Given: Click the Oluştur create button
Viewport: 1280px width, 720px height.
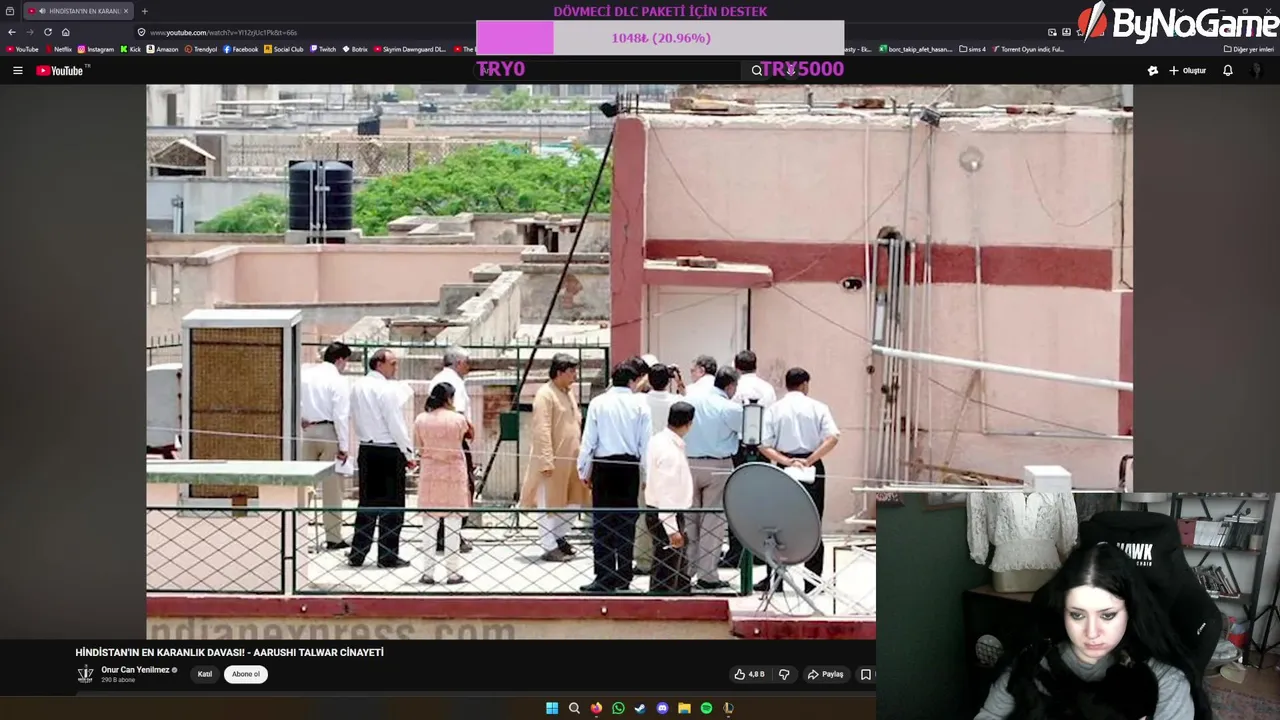Looking at the screenshot, I should click(1188, 71).
